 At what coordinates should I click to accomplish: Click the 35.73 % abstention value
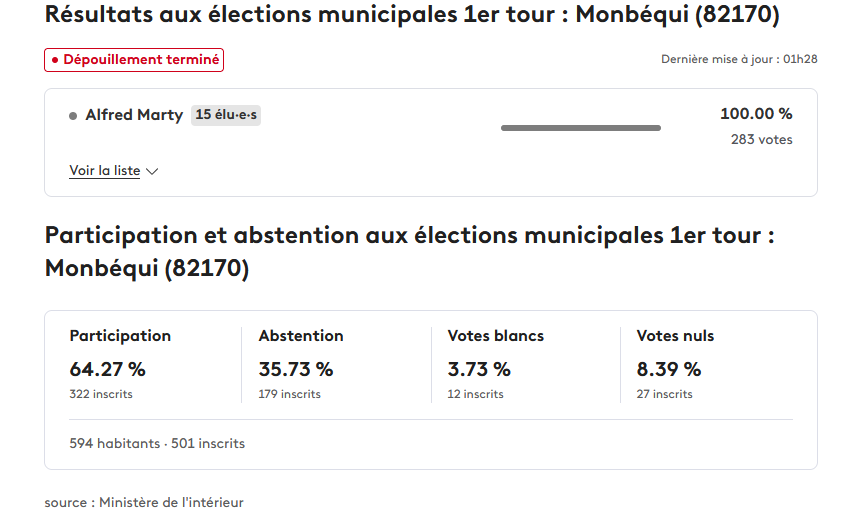pyautogui.click(x=296, y=369)
